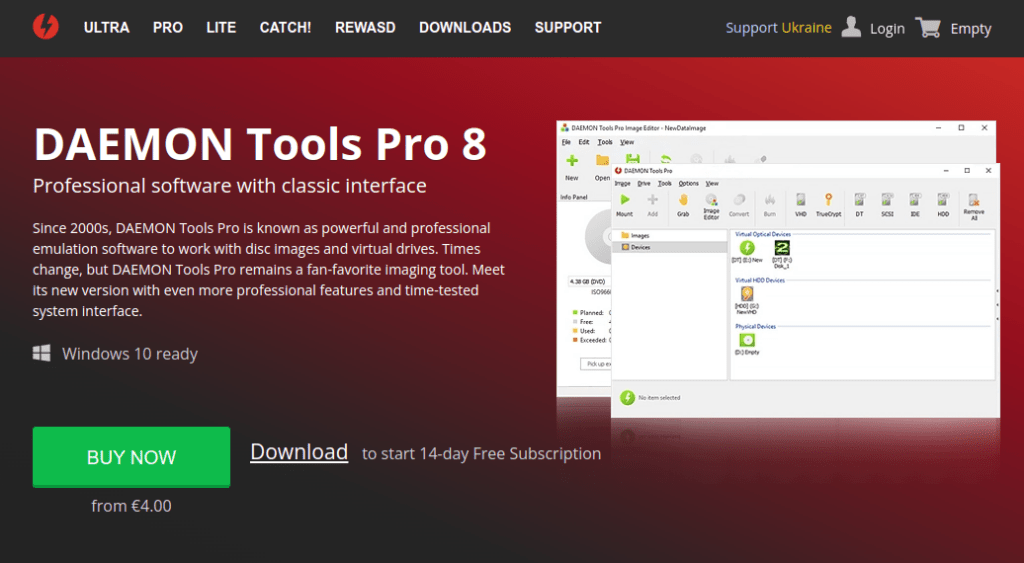Click the DAEMON Tools lightning logo
Screen dimensions: 1024x563
coord(46,27)
